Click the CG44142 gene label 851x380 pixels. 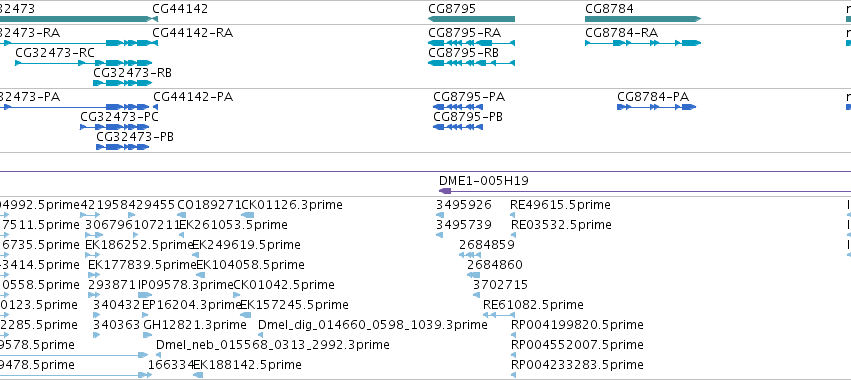coord(180,9)
